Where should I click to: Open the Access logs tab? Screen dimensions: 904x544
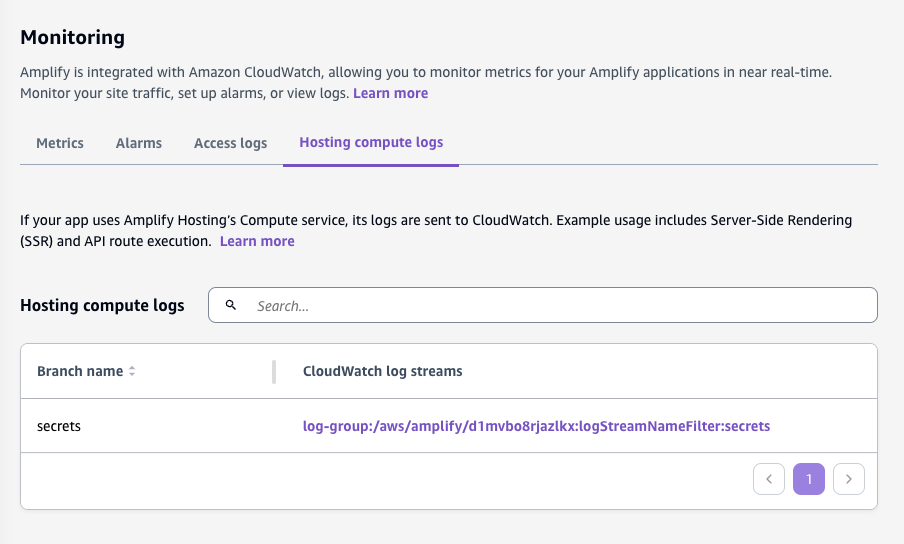tap(231, 143)
